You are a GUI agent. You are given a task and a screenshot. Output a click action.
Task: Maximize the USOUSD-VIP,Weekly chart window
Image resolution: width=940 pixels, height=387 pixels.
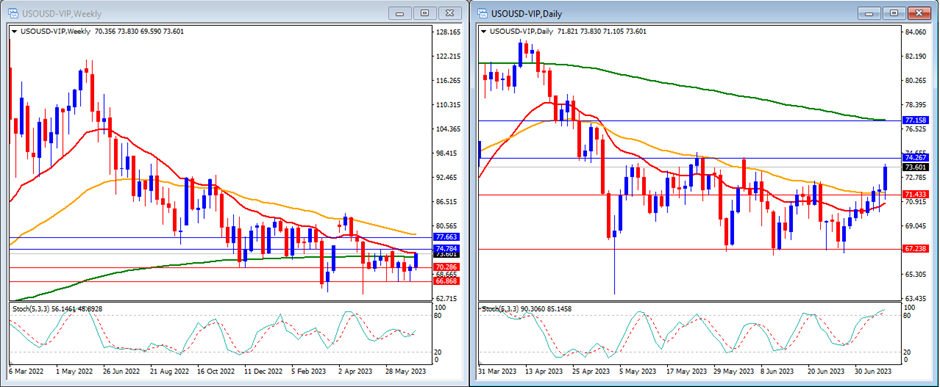[425, 13]
